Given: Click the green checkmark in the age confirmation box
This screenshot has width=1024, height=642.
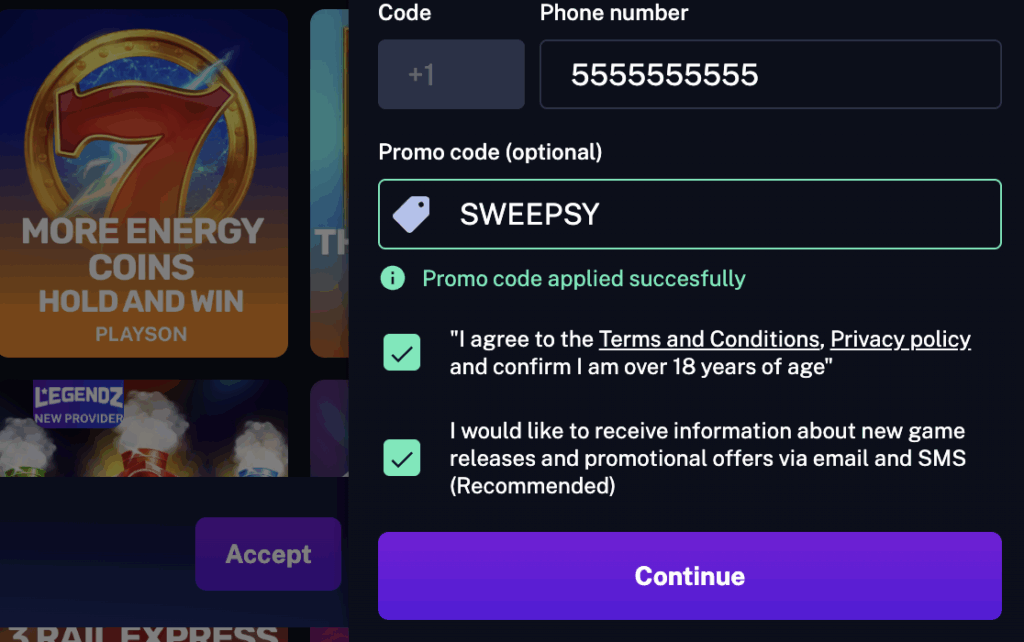Looking at the screenshot, I should pyautogui.click(x=402, y=352).
